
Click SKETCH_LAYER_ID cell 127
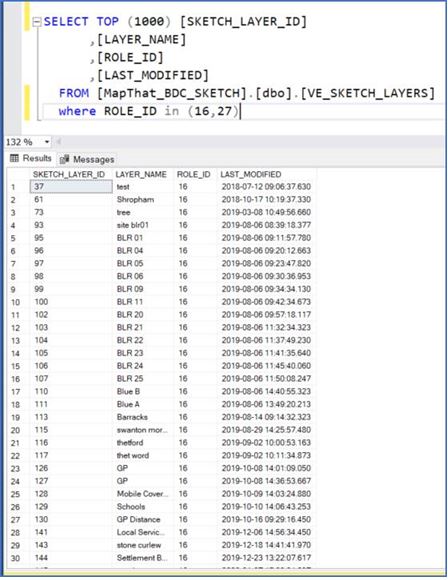(71, 481)
